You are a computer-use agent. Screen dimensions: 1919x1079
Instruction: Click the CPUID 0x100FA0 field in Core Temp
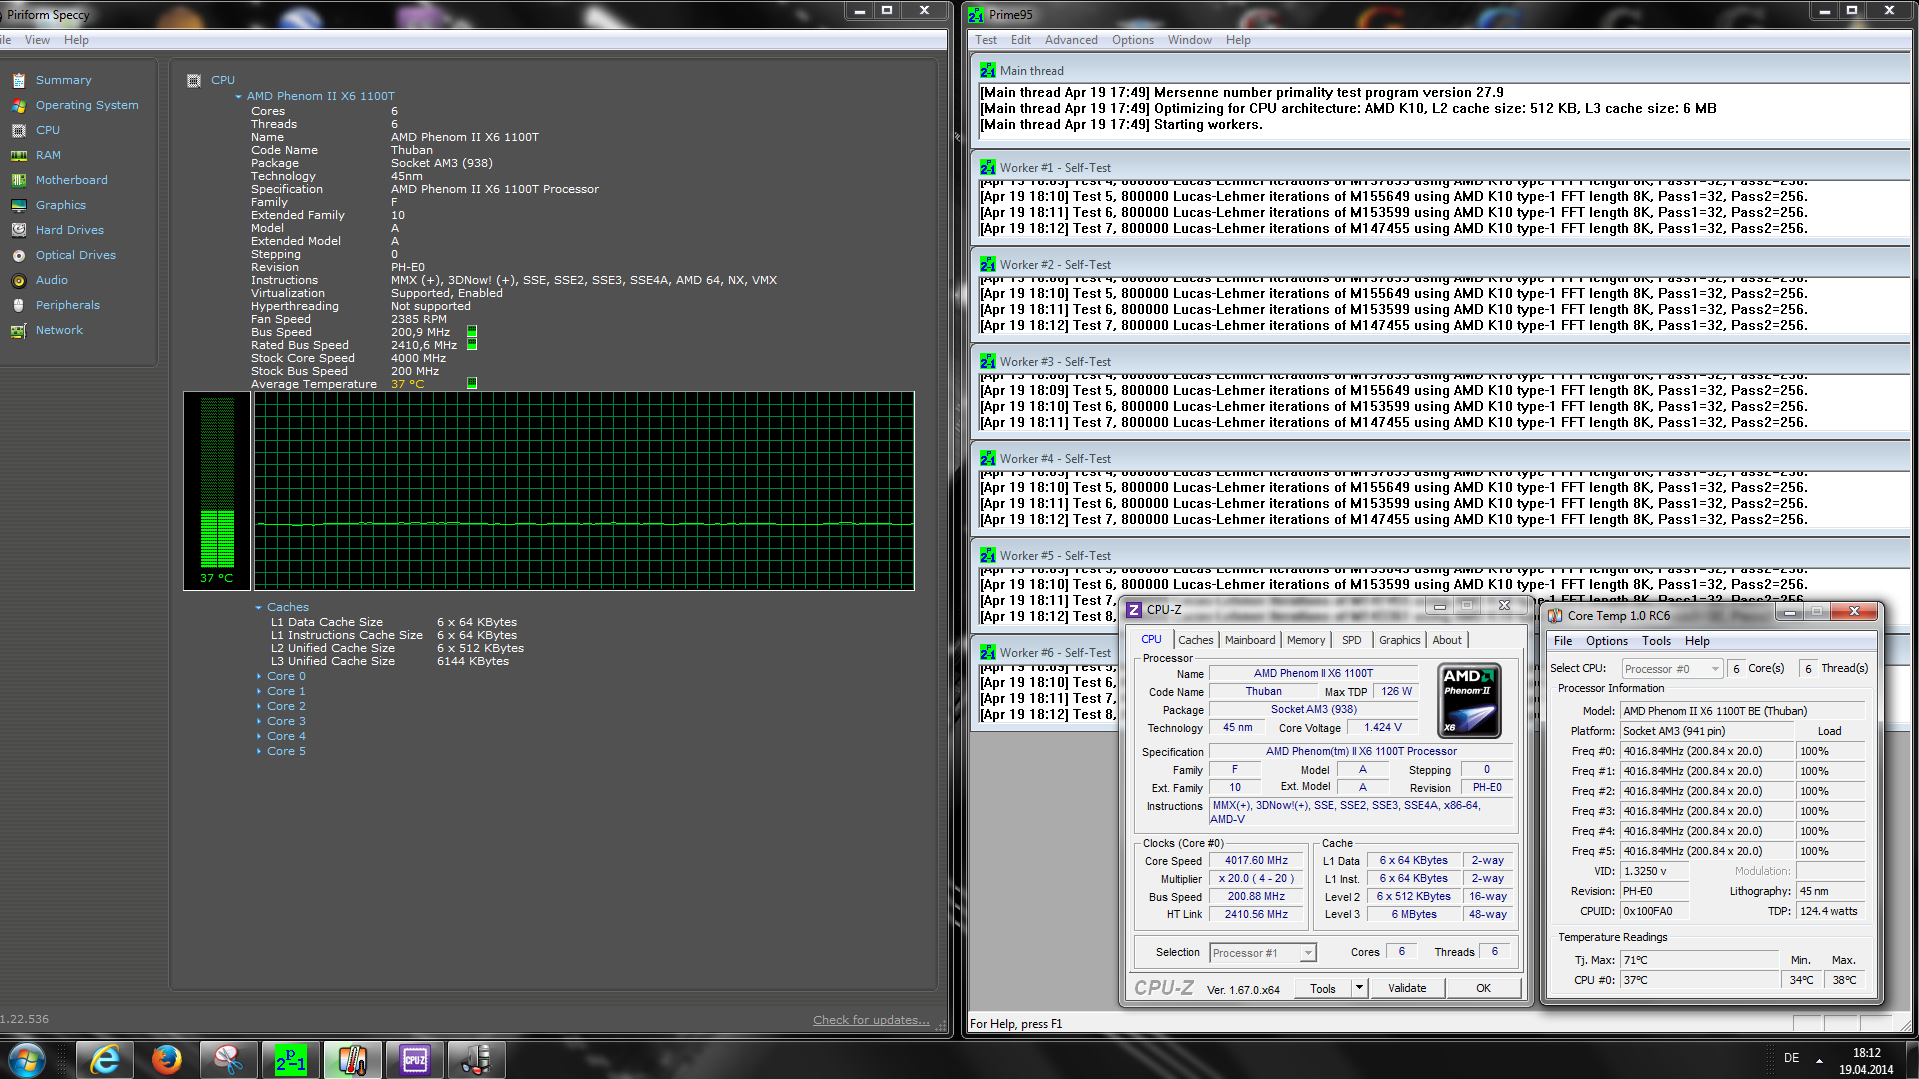(1655, 911)
